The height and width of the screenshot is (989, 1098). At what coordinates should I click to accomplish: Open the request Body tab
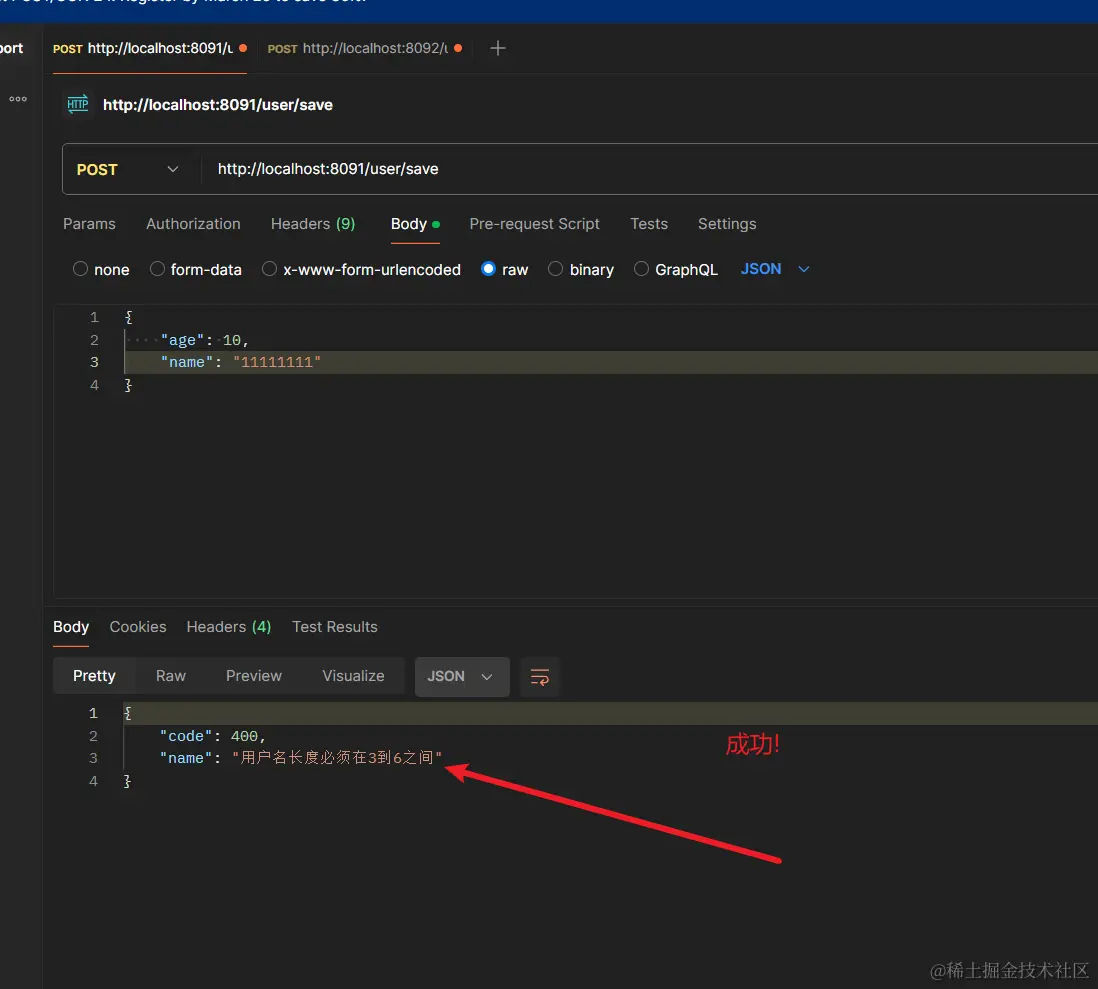tap(415, 224)
